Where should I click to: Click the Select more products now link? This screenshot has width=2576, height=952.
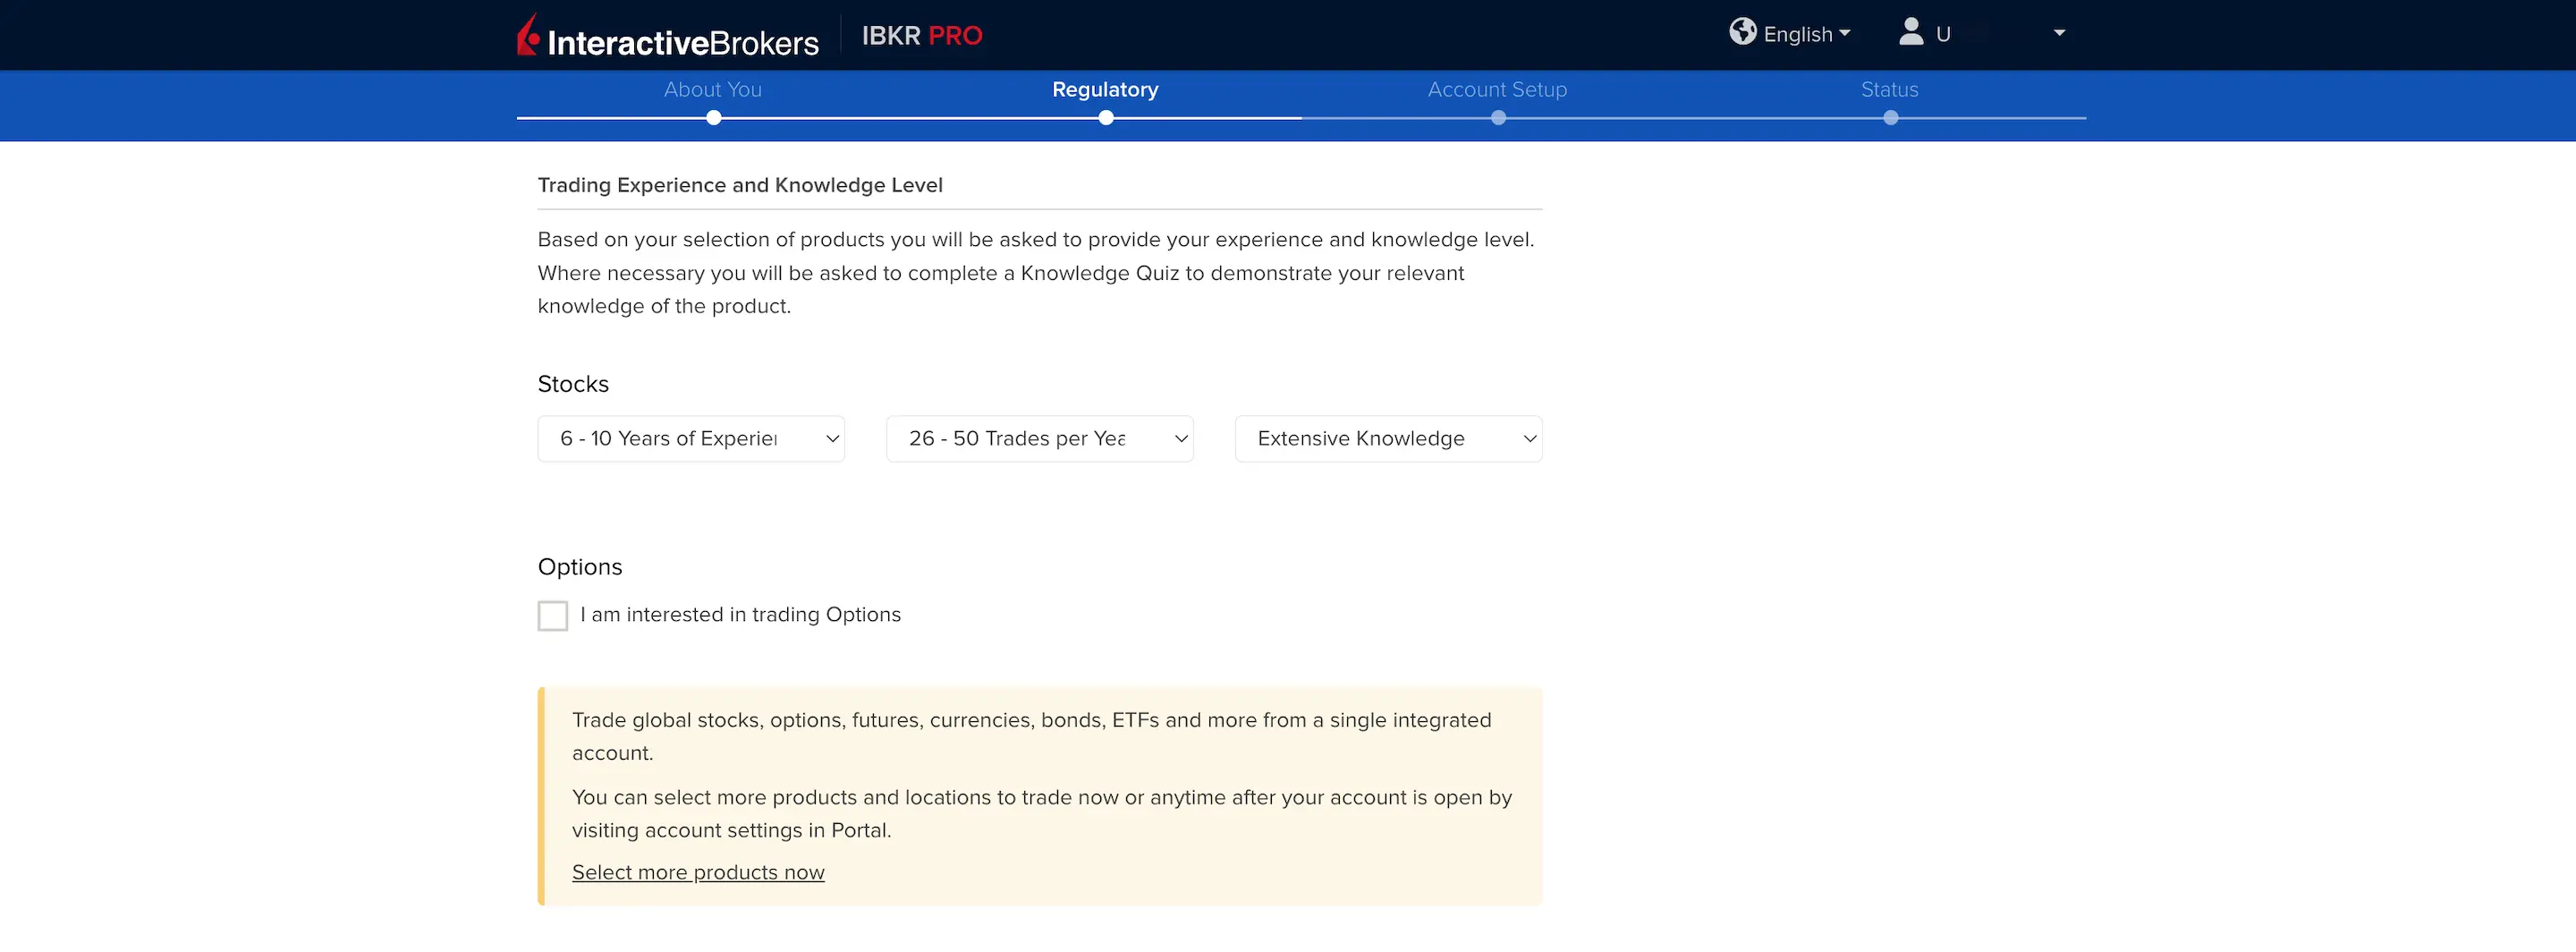coord(697,871)
